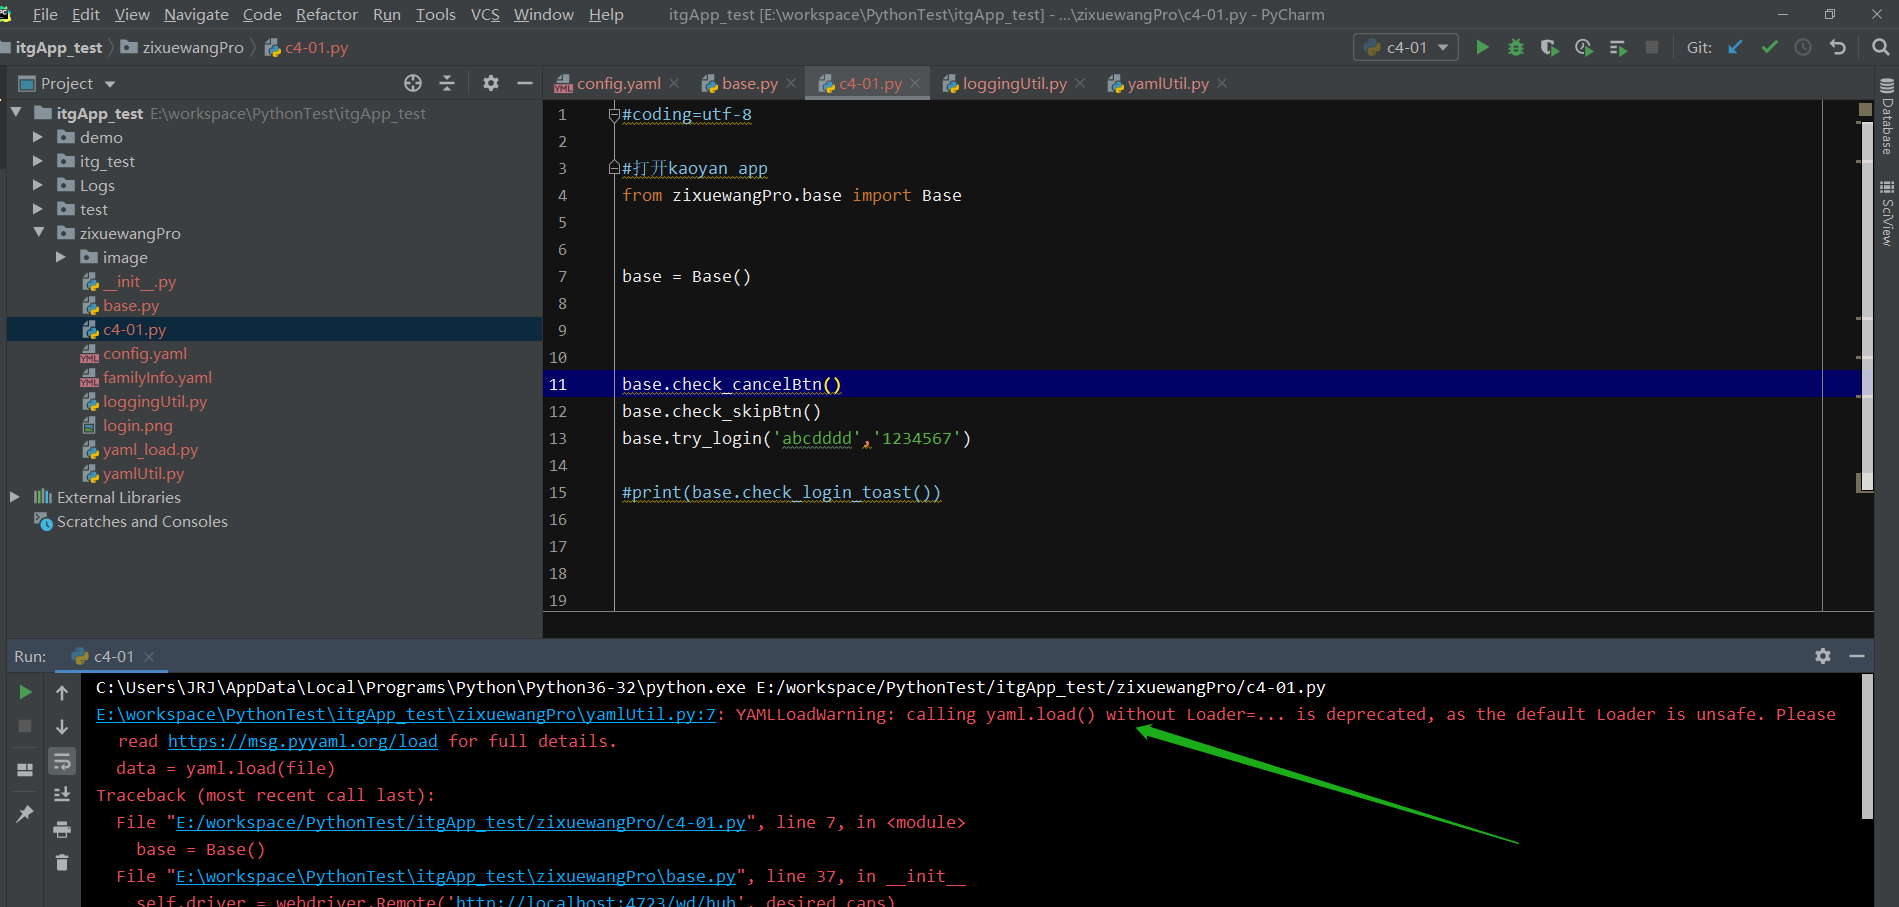This screenshot has width=1899, height=907.
Task: Open the Profiler with the clock icon
Action: tap(1583, 47)
